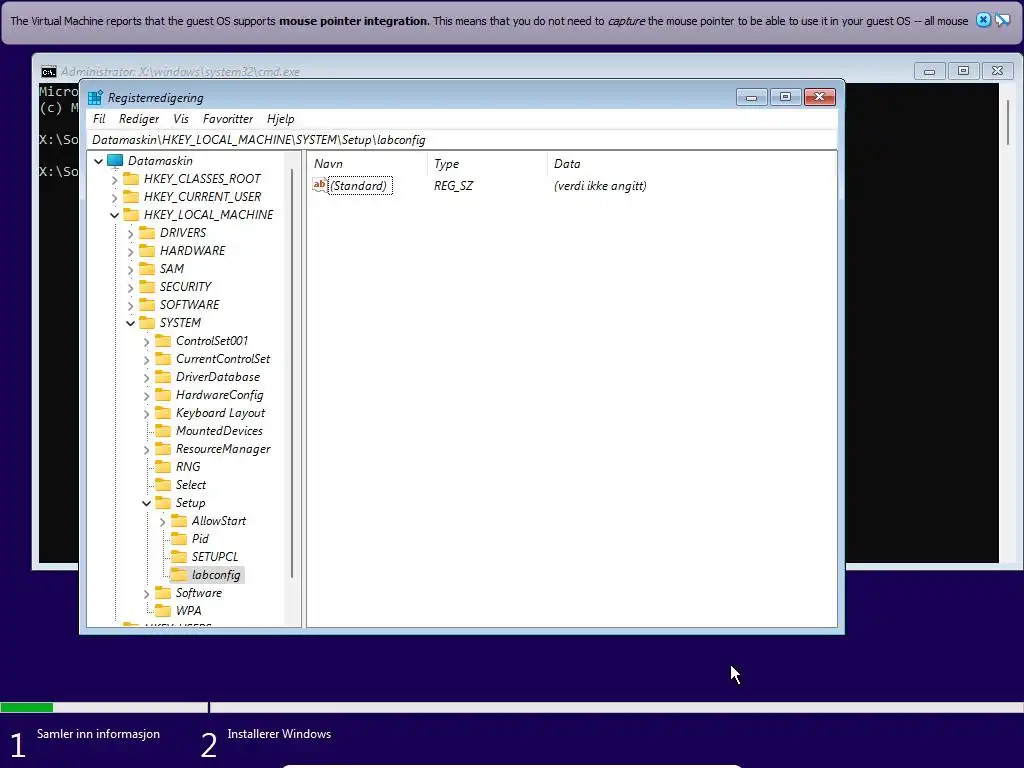Click the cmd window vertical scrollbar
The width and height of the screenshot is (1024, 768).
(1008, 122)
